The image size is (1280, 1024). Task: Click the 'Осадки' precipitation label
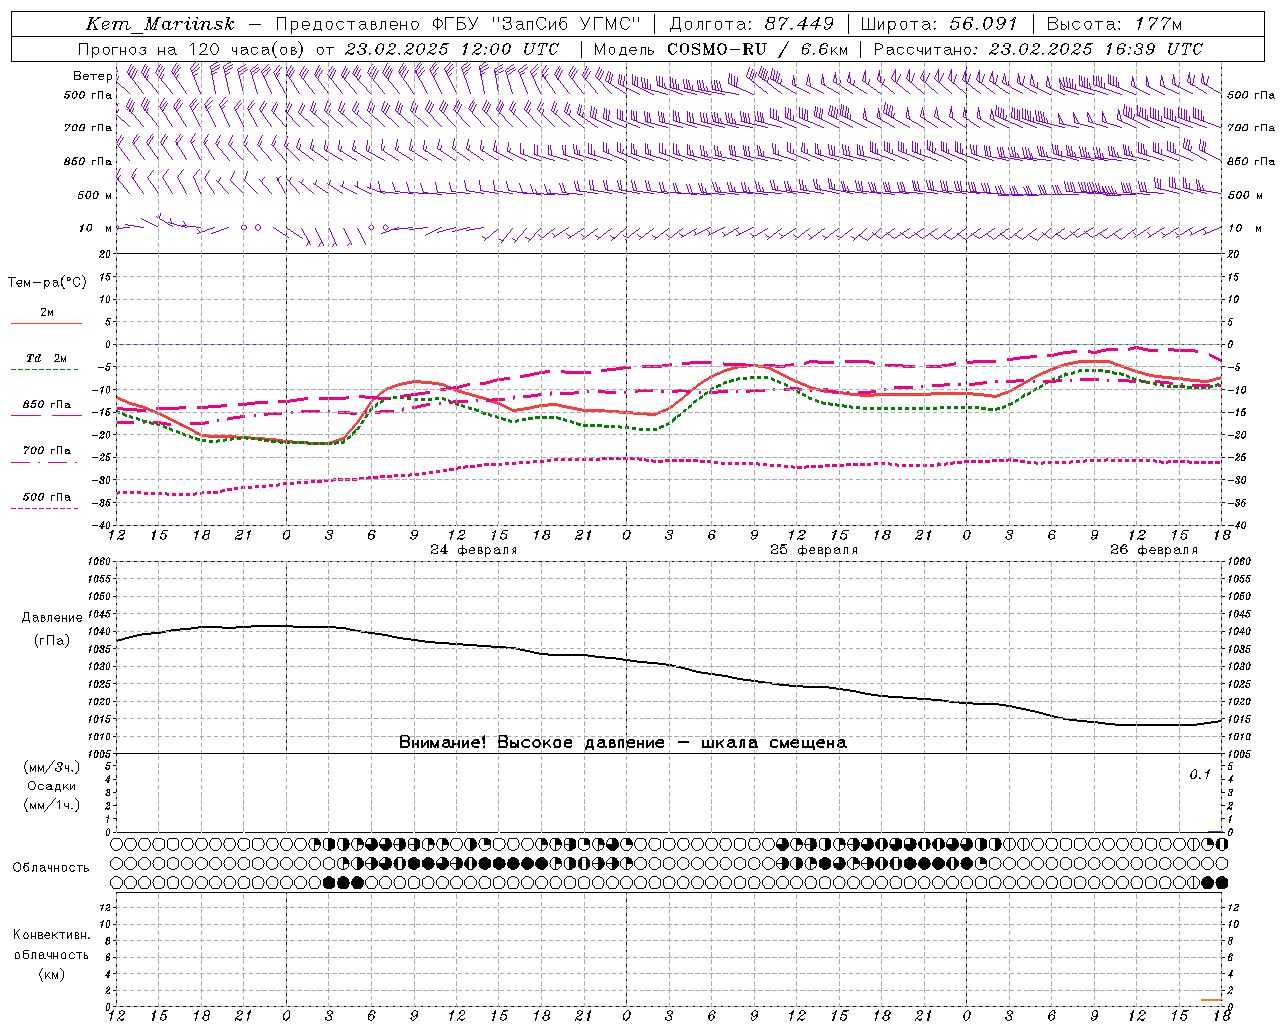(52, 786)
